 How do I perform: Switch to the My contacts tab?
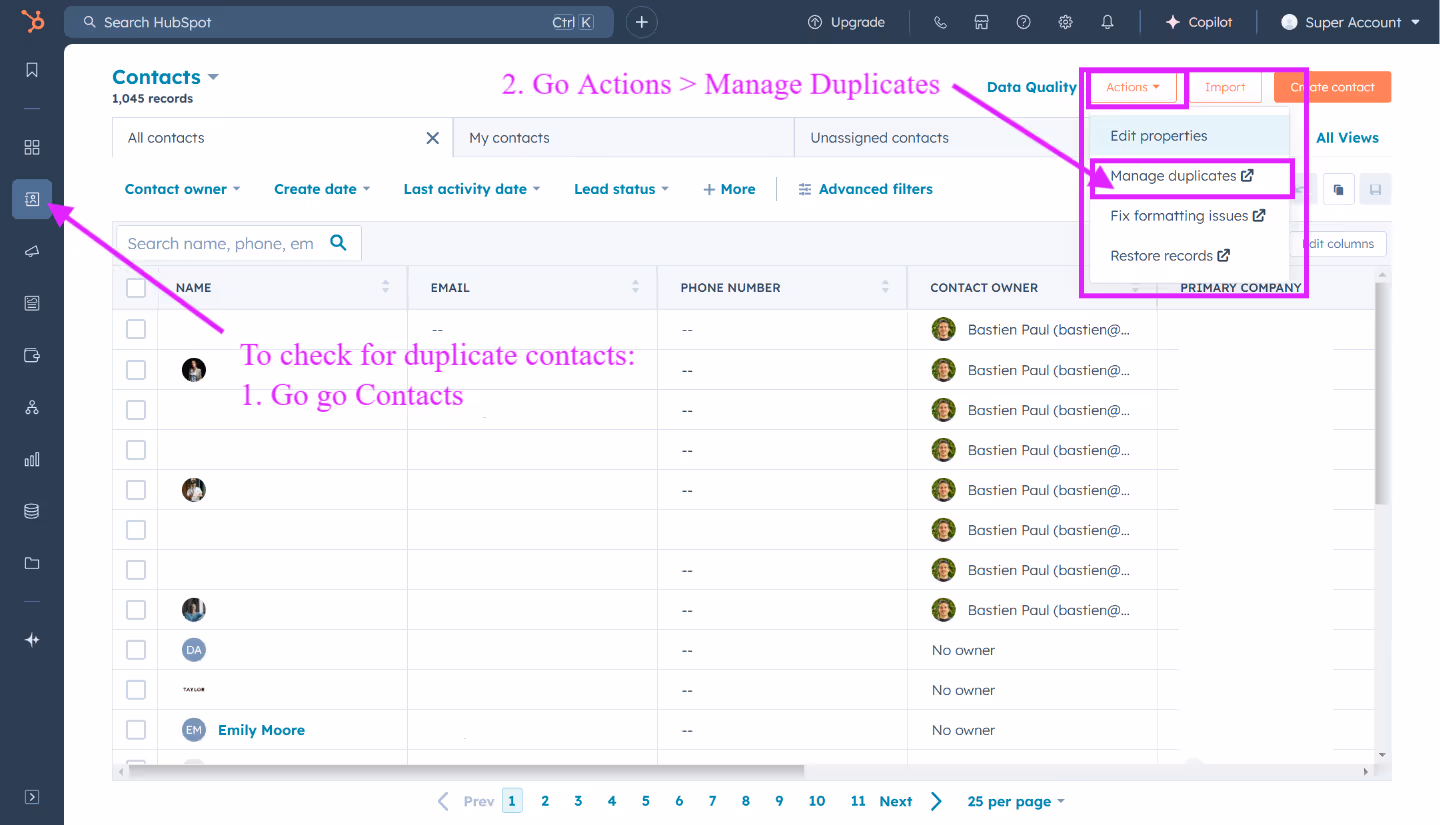(x=509, y=137)
